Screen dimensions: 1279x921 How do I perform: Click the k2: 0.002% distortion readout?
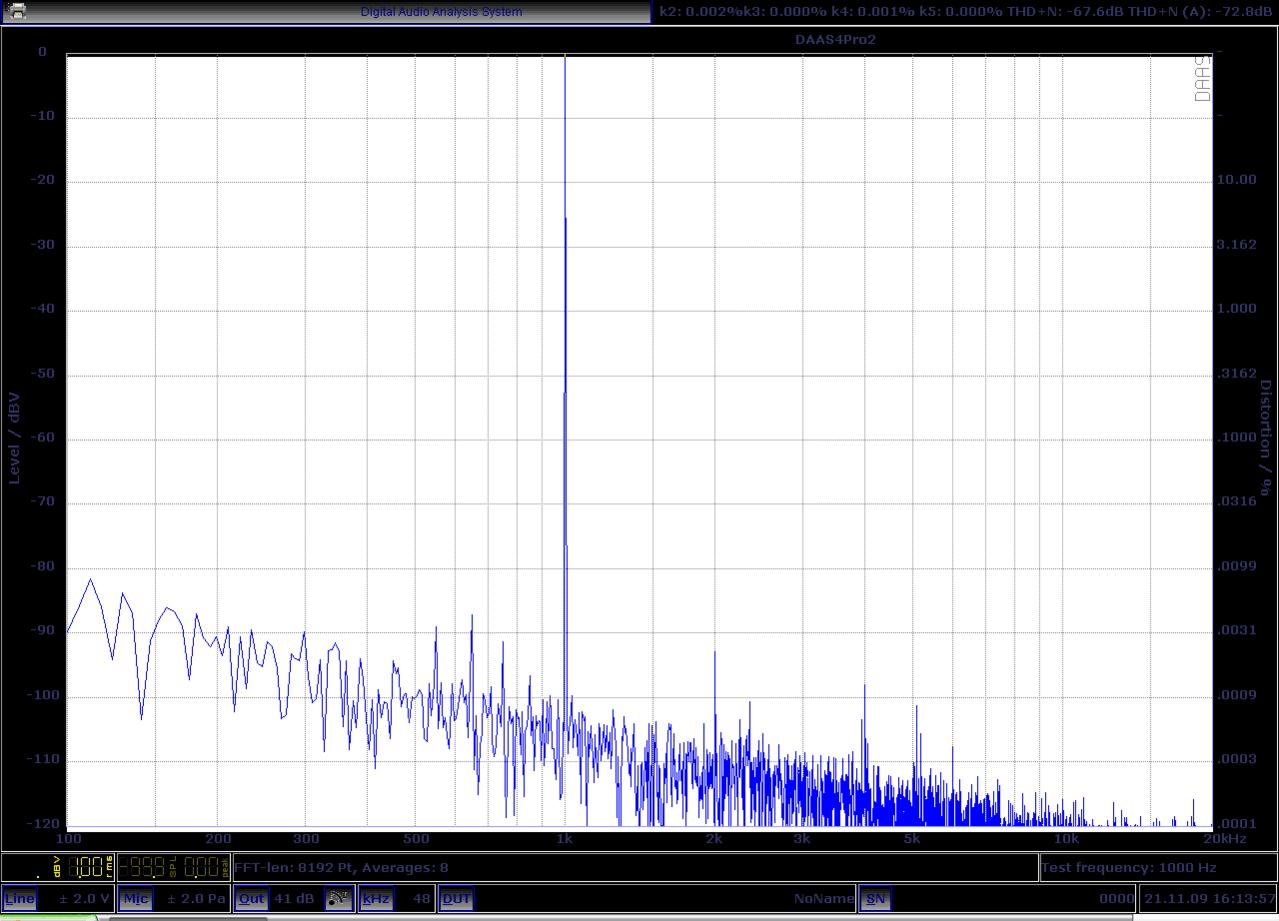(x=700, y=12)
